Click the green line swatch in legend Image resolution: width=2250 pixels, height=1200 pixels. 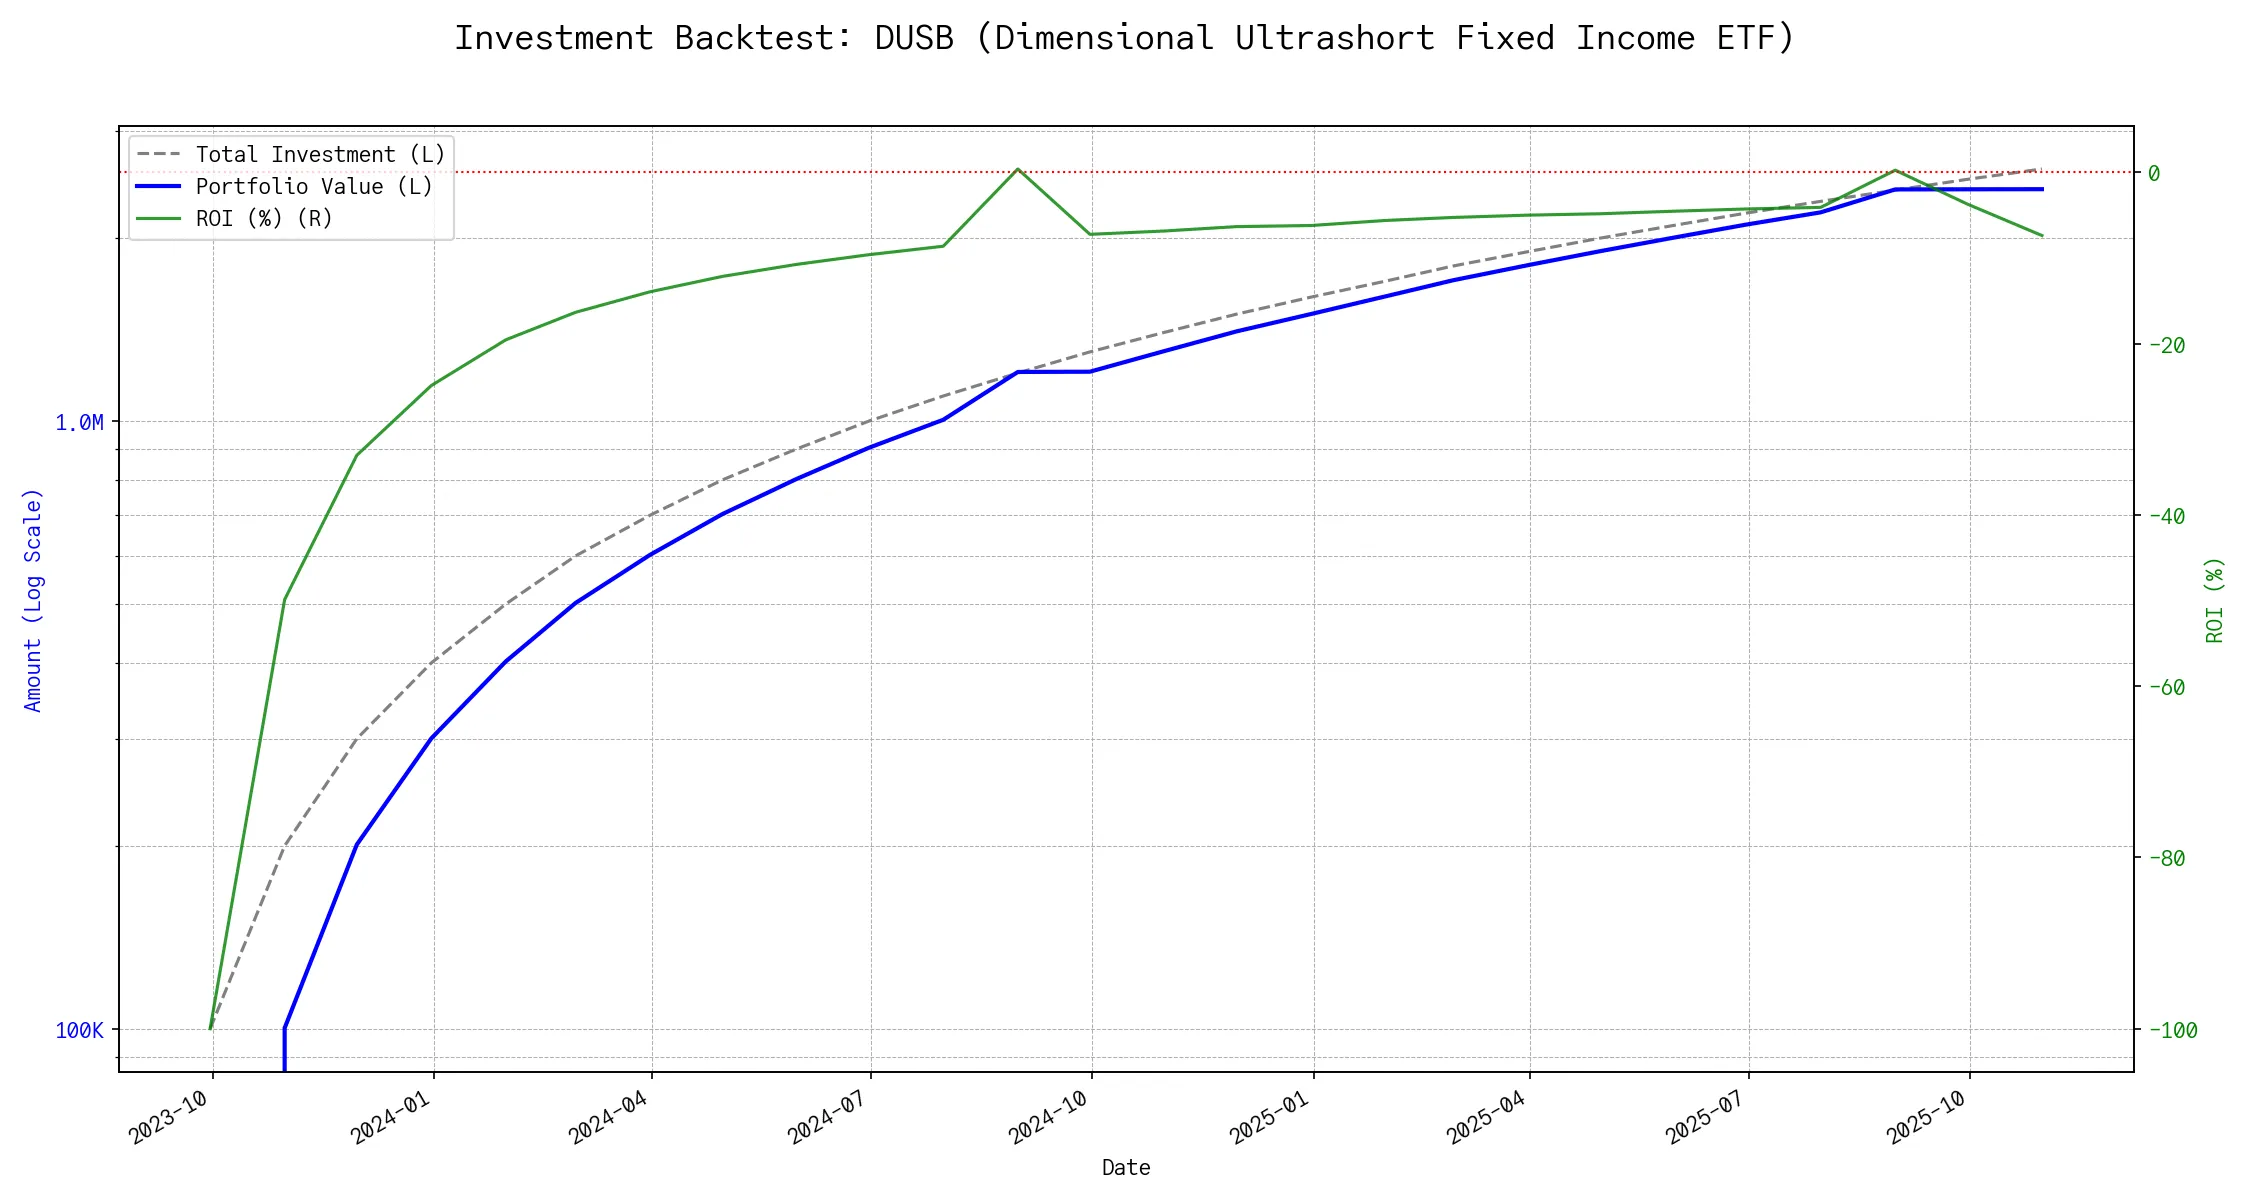pyautogui.click(x=159, y=218)
